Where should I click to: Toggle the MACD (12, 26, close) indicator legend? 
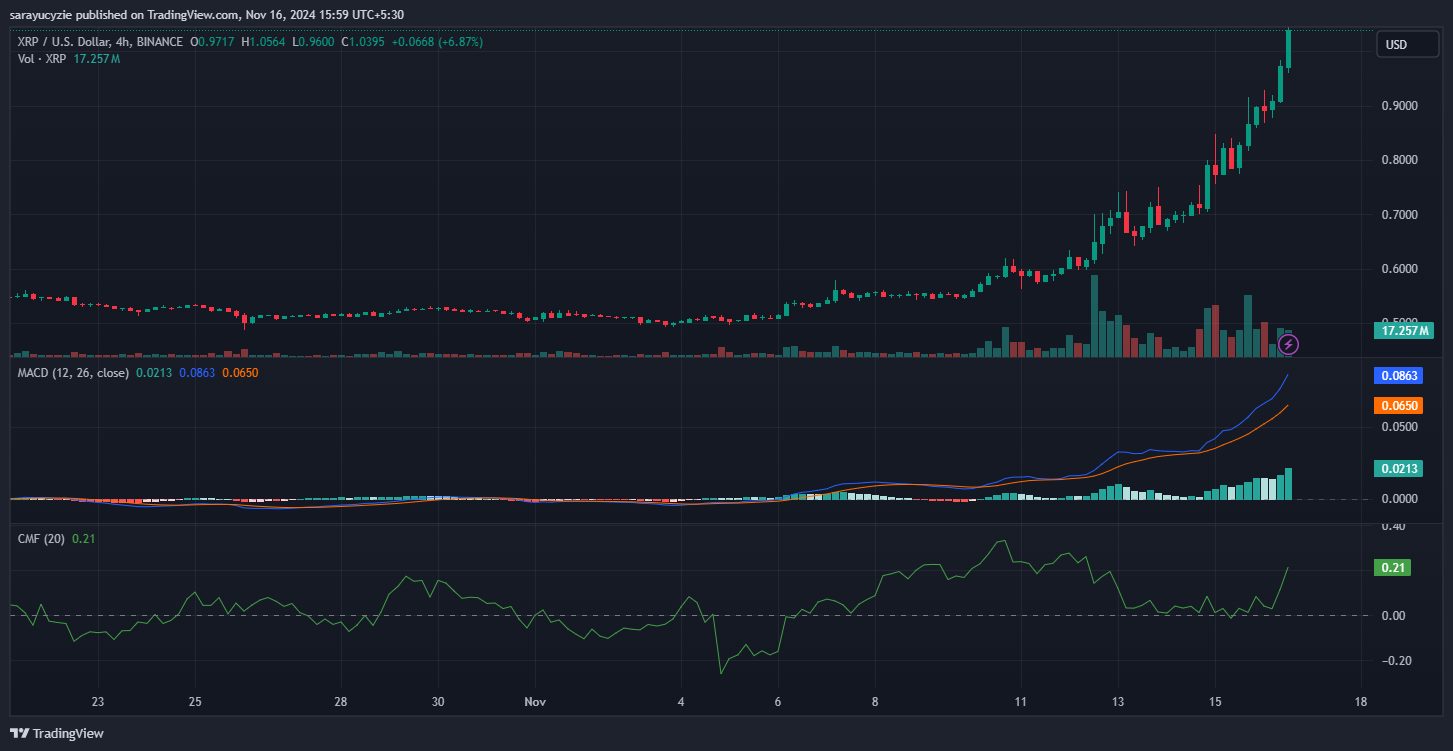click(x=72, y=372)
